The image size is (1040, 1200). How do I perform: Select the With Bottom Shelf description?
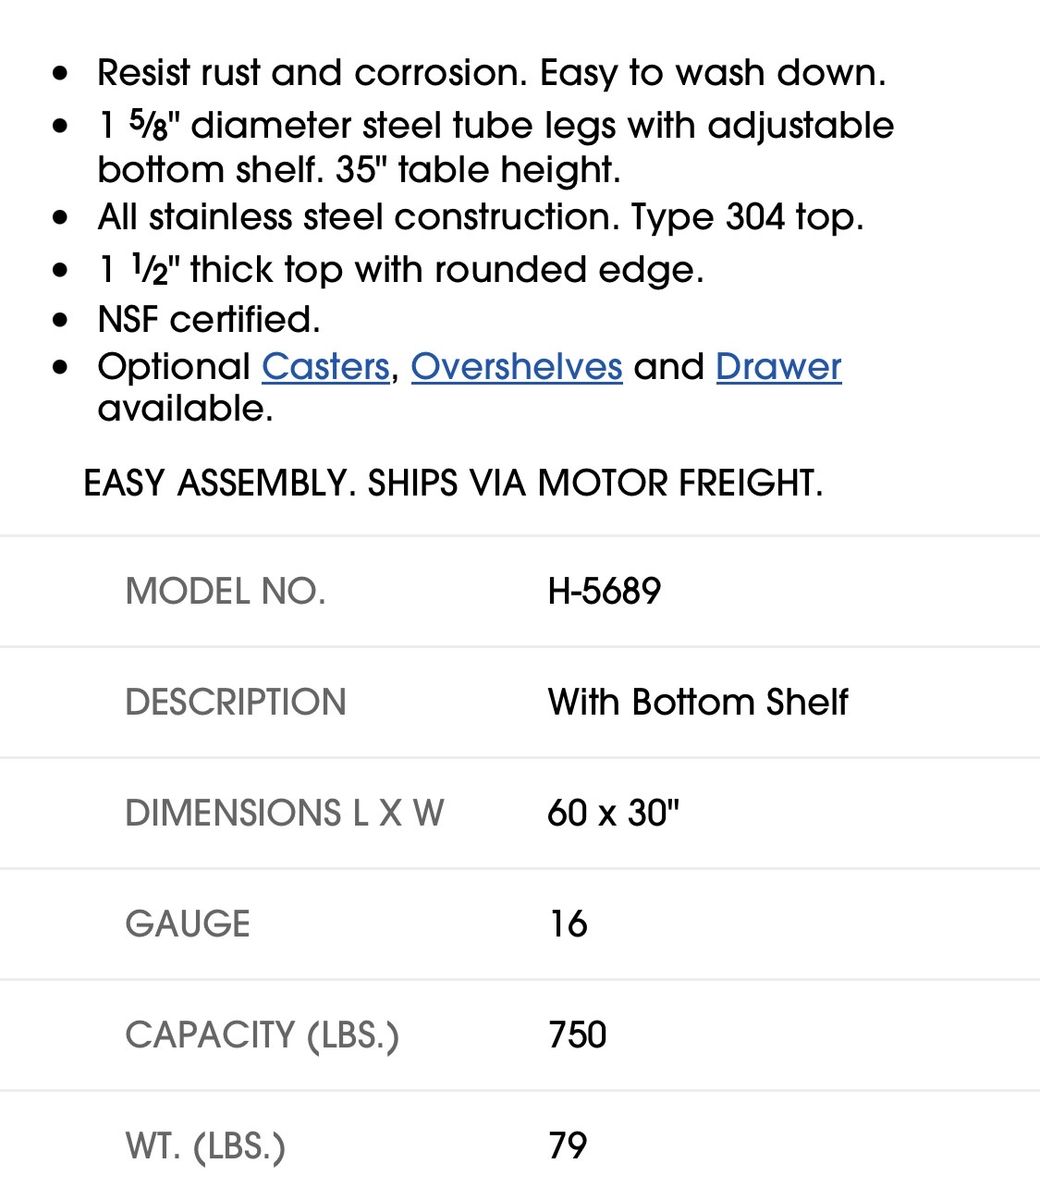pos(698,702)
